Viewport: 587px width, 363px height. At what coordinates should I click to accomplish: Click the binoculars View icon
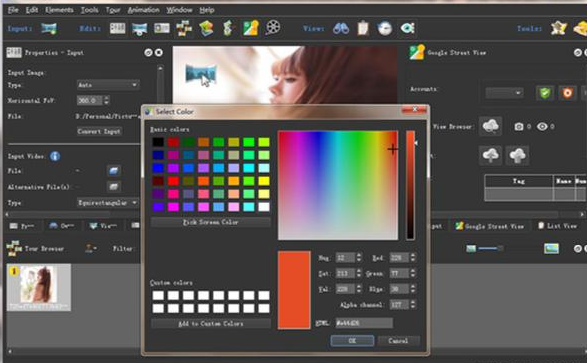click(x=341, y=28)
